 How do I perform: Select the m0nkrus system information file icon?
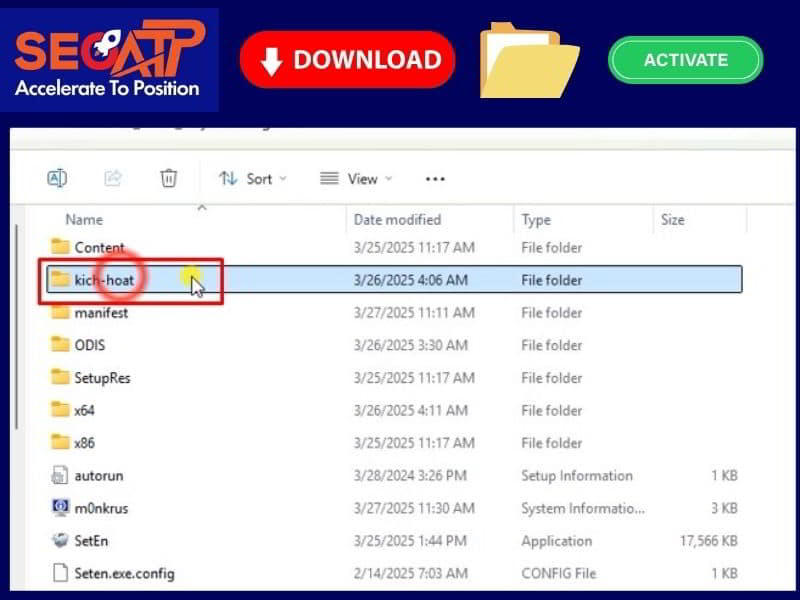[x=60, y=508]
